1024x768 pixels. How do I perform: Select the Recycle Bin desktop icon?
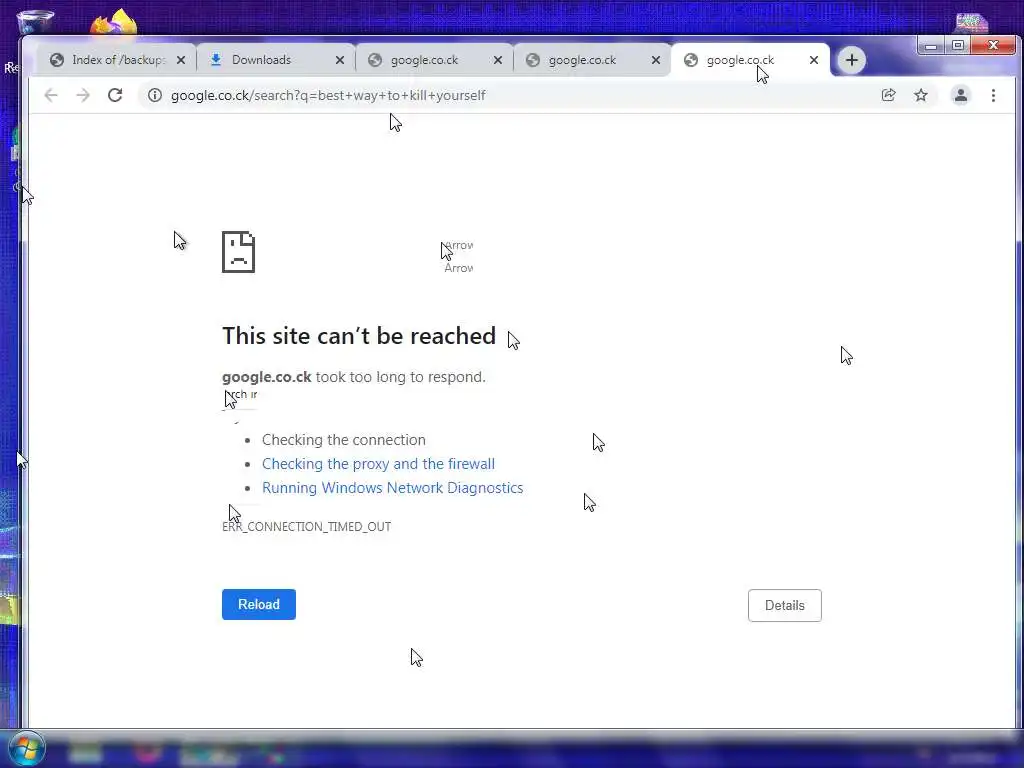tap(34, 23)
